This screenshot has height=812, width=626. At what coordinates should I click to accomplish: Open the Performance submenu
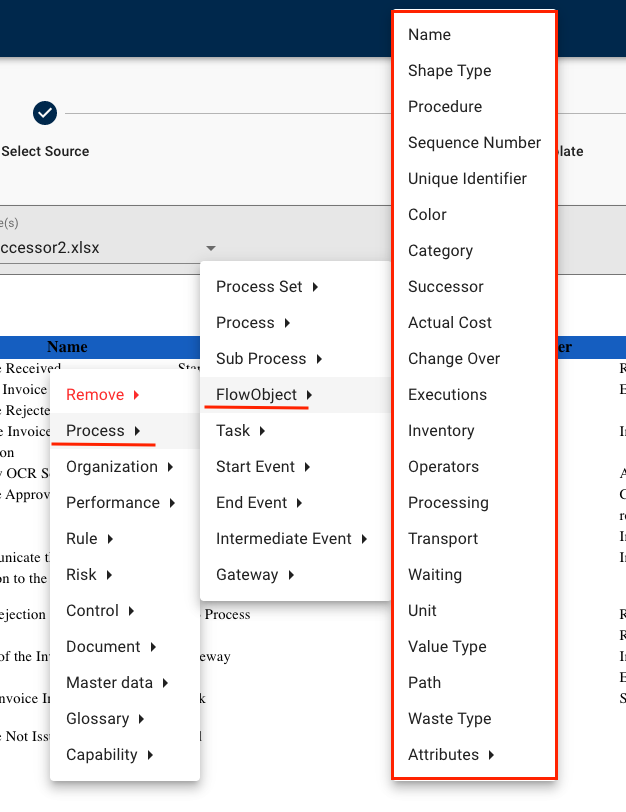tap(120, 503)
